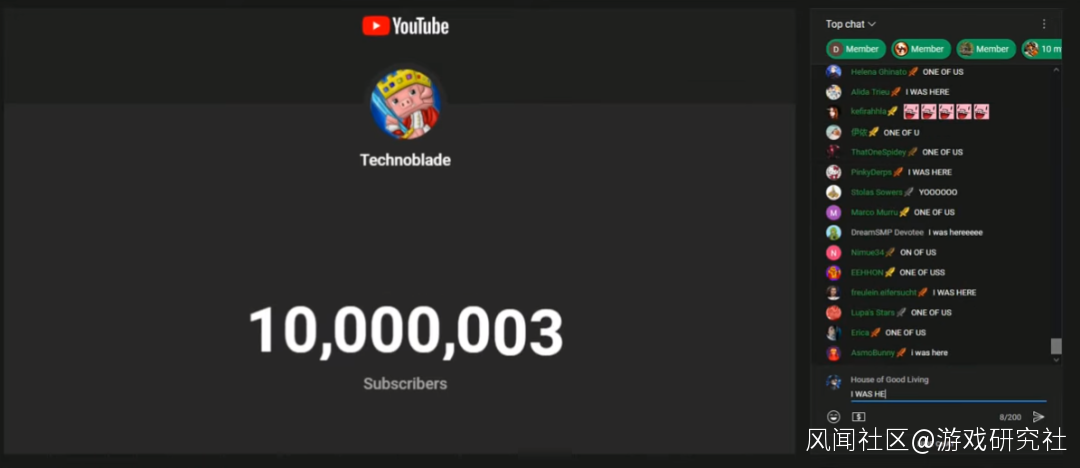Click the chat scrollbar thumb
Image resolution: width=1080 pixels, height=468 pixels.
(1056, 346)
